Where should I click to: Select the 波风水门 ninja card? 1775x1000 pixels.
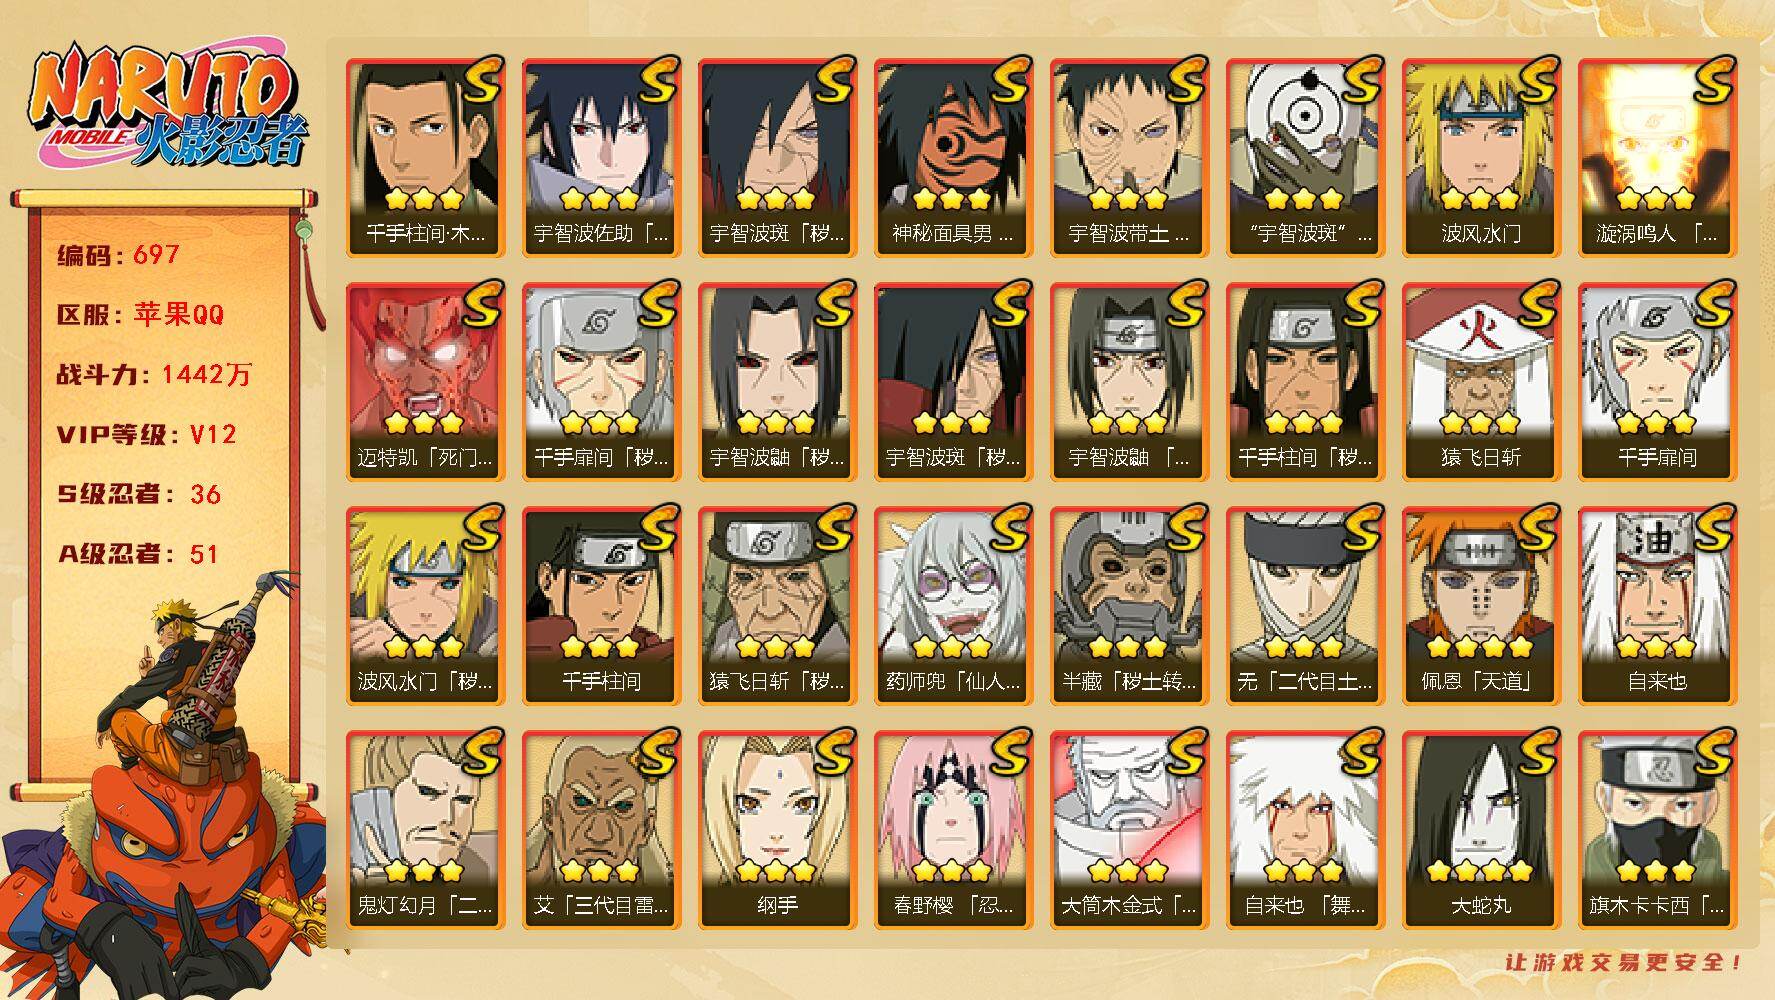1481,158
